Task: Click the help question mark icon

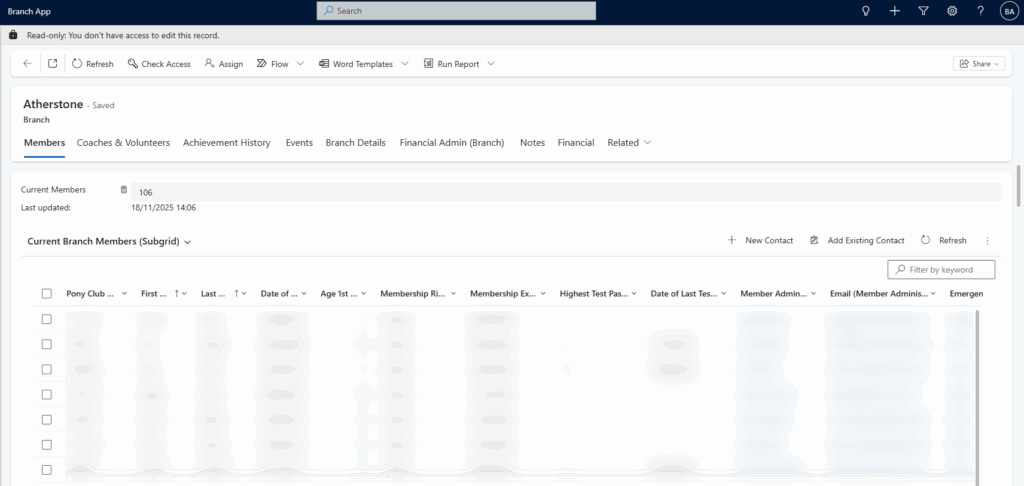Action: tap(981, 11)
